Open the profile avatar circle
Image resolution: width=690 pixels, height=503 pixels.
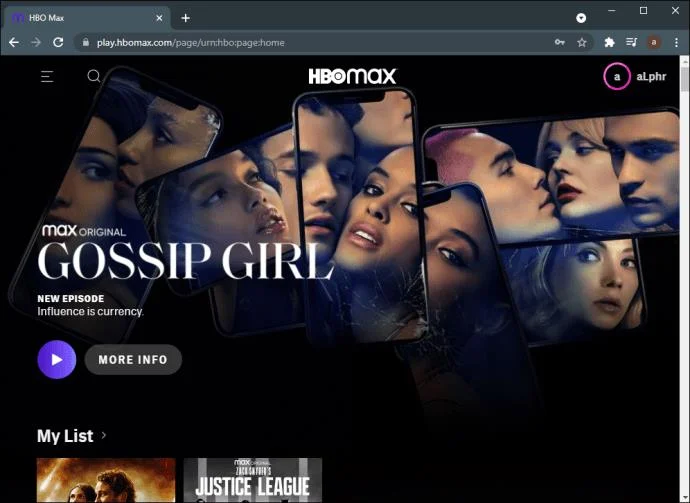(617, 77)
